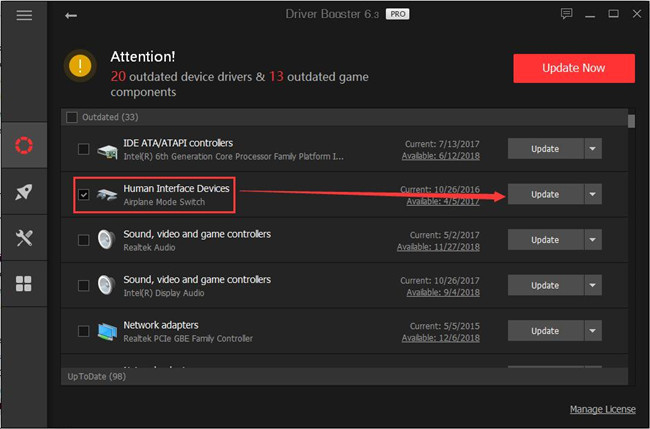This screenshot has height=429, width=650.
Task: Open dropdown beside Airplane Mode Switch Update
Action: (593, 194)
